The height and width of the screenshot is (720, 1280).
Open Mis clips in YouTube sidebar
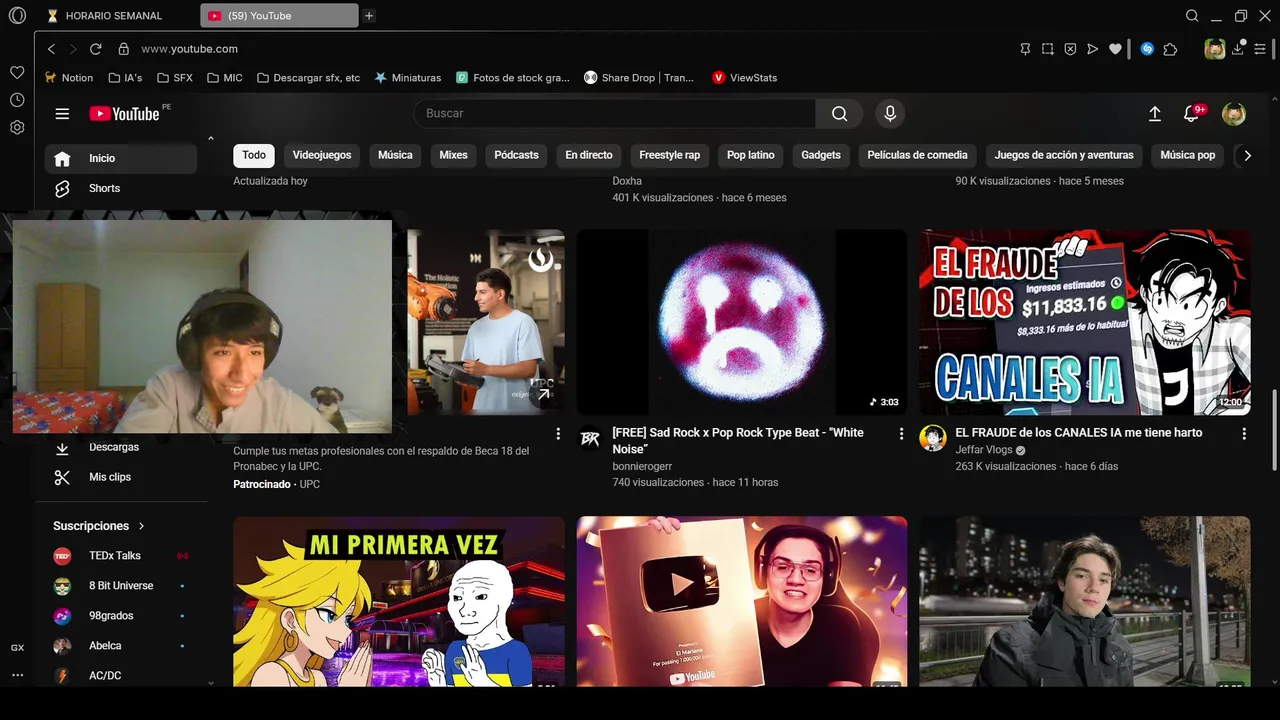[121, 477]
